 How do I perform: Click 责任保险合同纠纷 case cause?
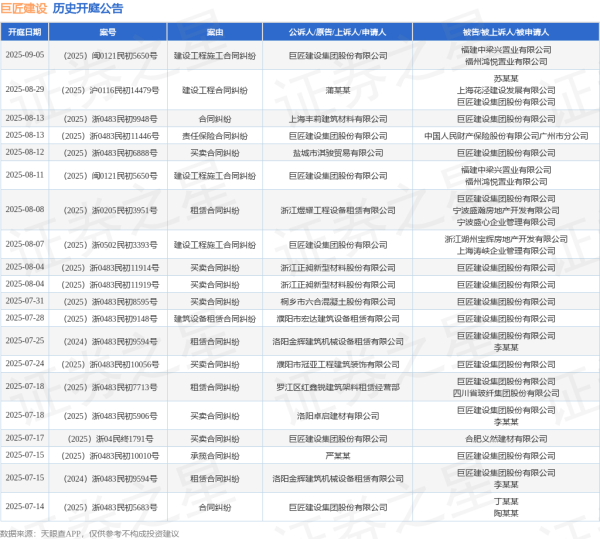(214, 134)
